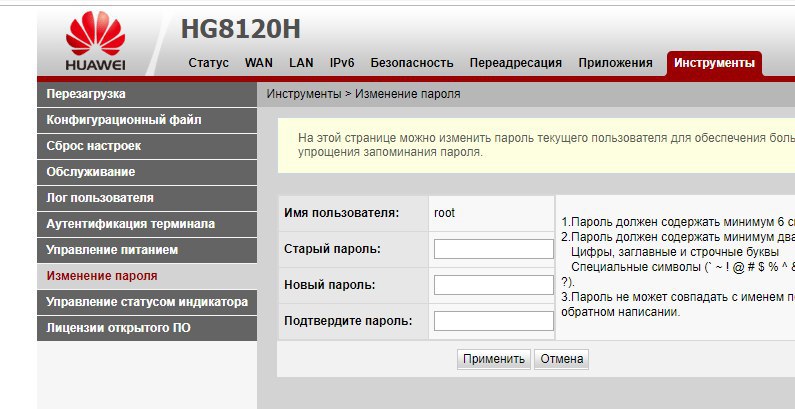Open the Приложения tab
Image resolution: width=795 pixels, height=409 pixels.
[x=615, y=63]
